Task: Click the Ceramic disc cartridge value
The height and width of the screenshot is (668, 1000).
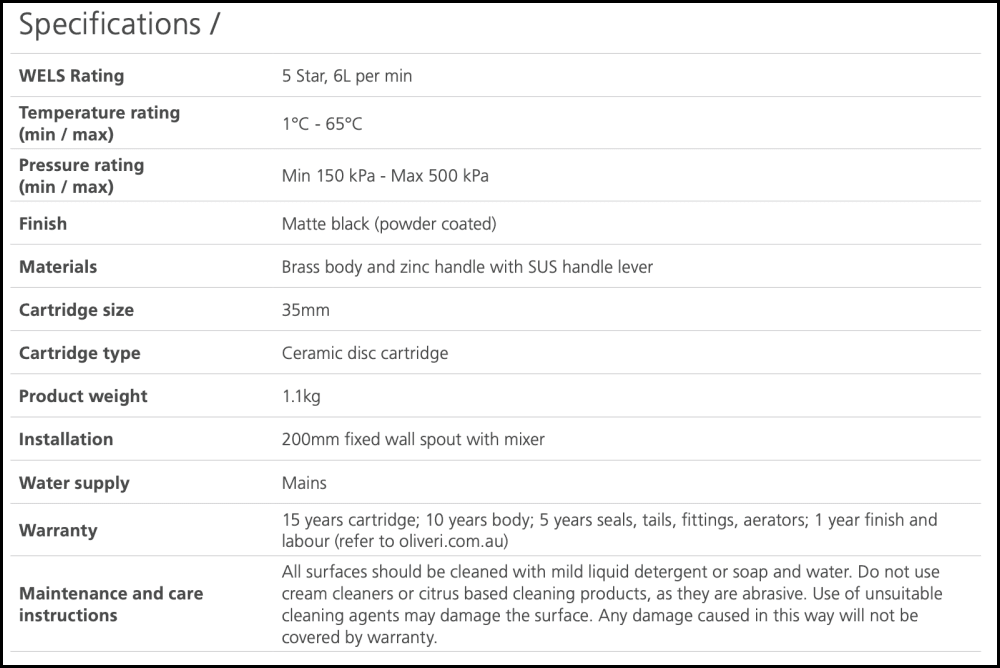Action: [365, 353]
